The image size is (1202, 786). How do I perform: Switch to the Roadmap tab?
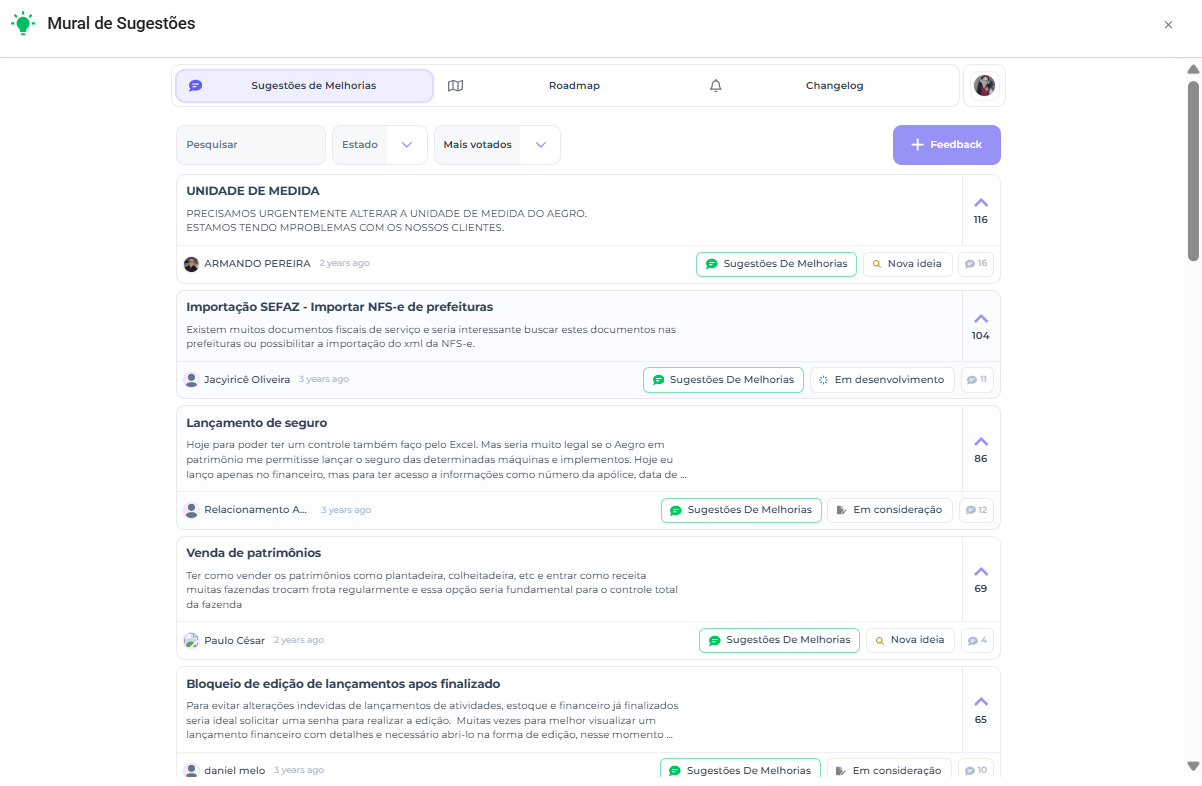coord(573,86)
